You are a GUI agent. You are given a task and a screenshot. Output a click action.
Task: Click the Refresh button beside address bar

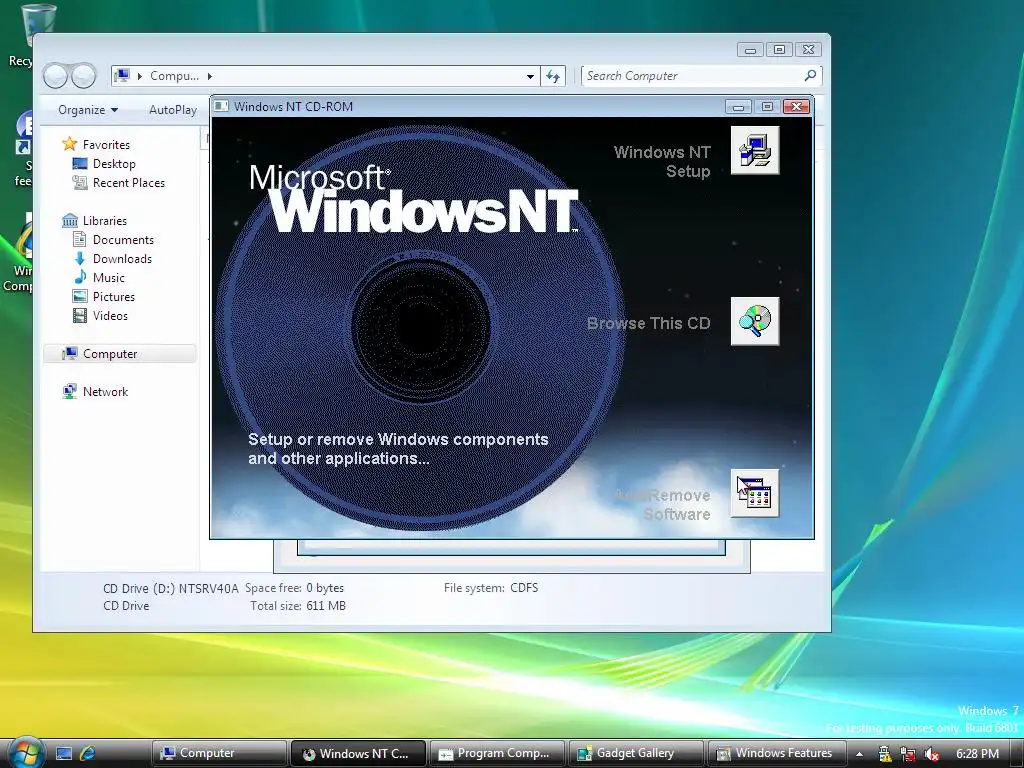point(553,76)
